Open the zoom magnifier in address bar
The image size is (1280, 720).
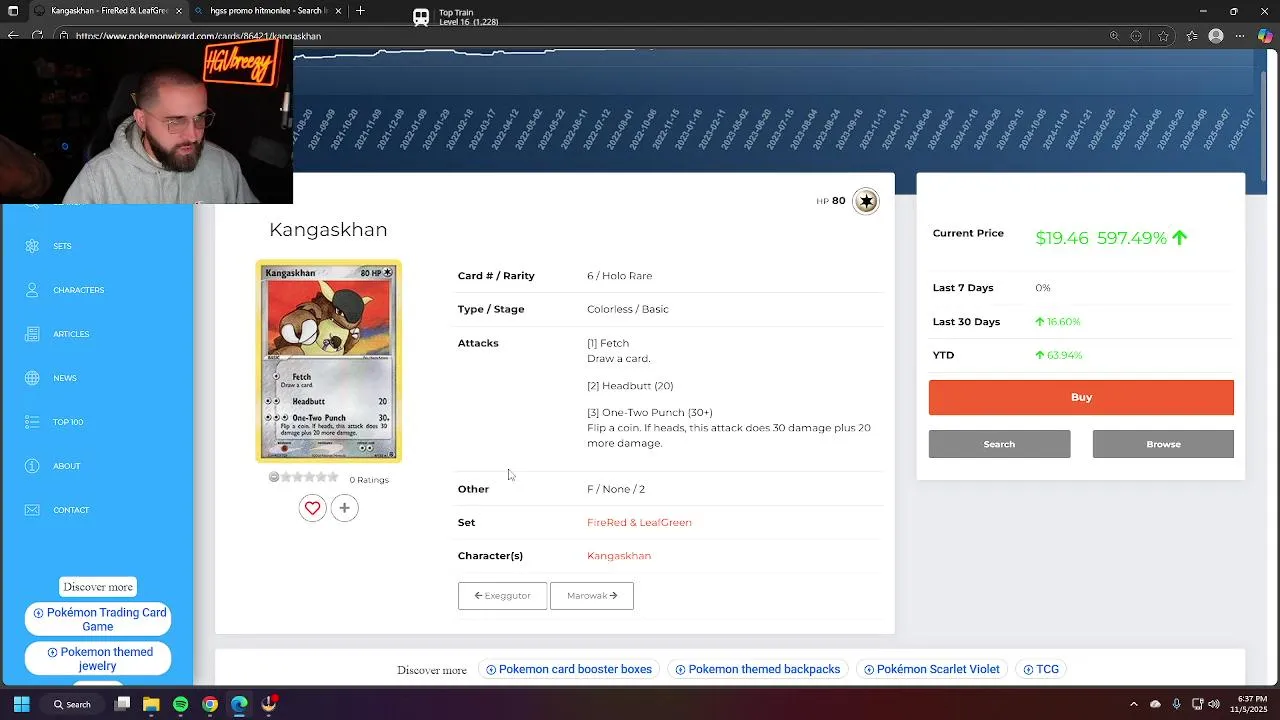[x=1114, y=36]
